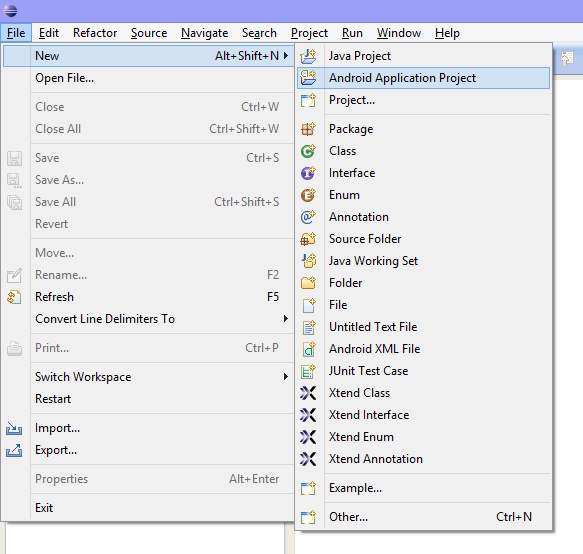Viewport: 583px width, 554px height.
Task: Click the Package icon
Action: [308, 129]
